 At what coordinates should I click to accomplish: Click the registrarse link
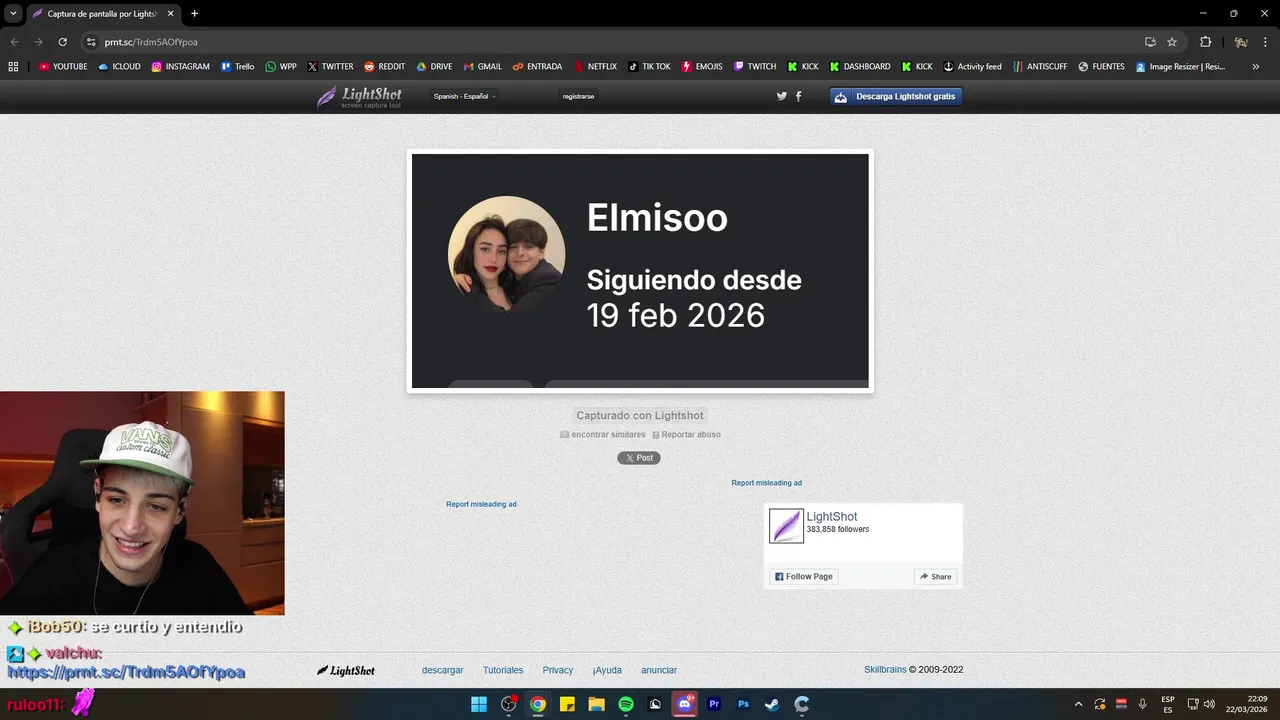click(x=578, y=96)
